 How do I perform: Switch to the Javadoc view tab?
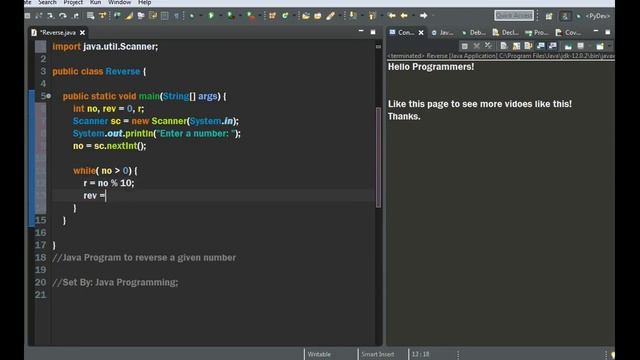(442, 32)
